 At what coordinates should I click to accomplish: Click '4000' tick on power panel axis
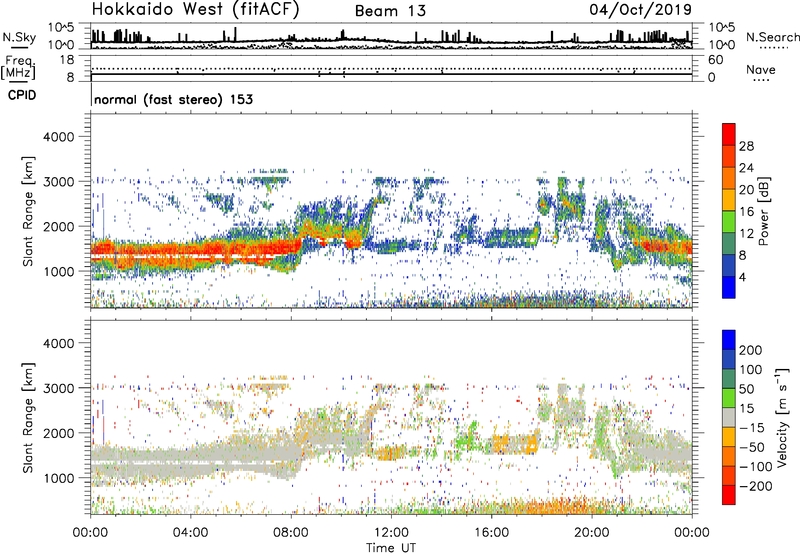58,137
